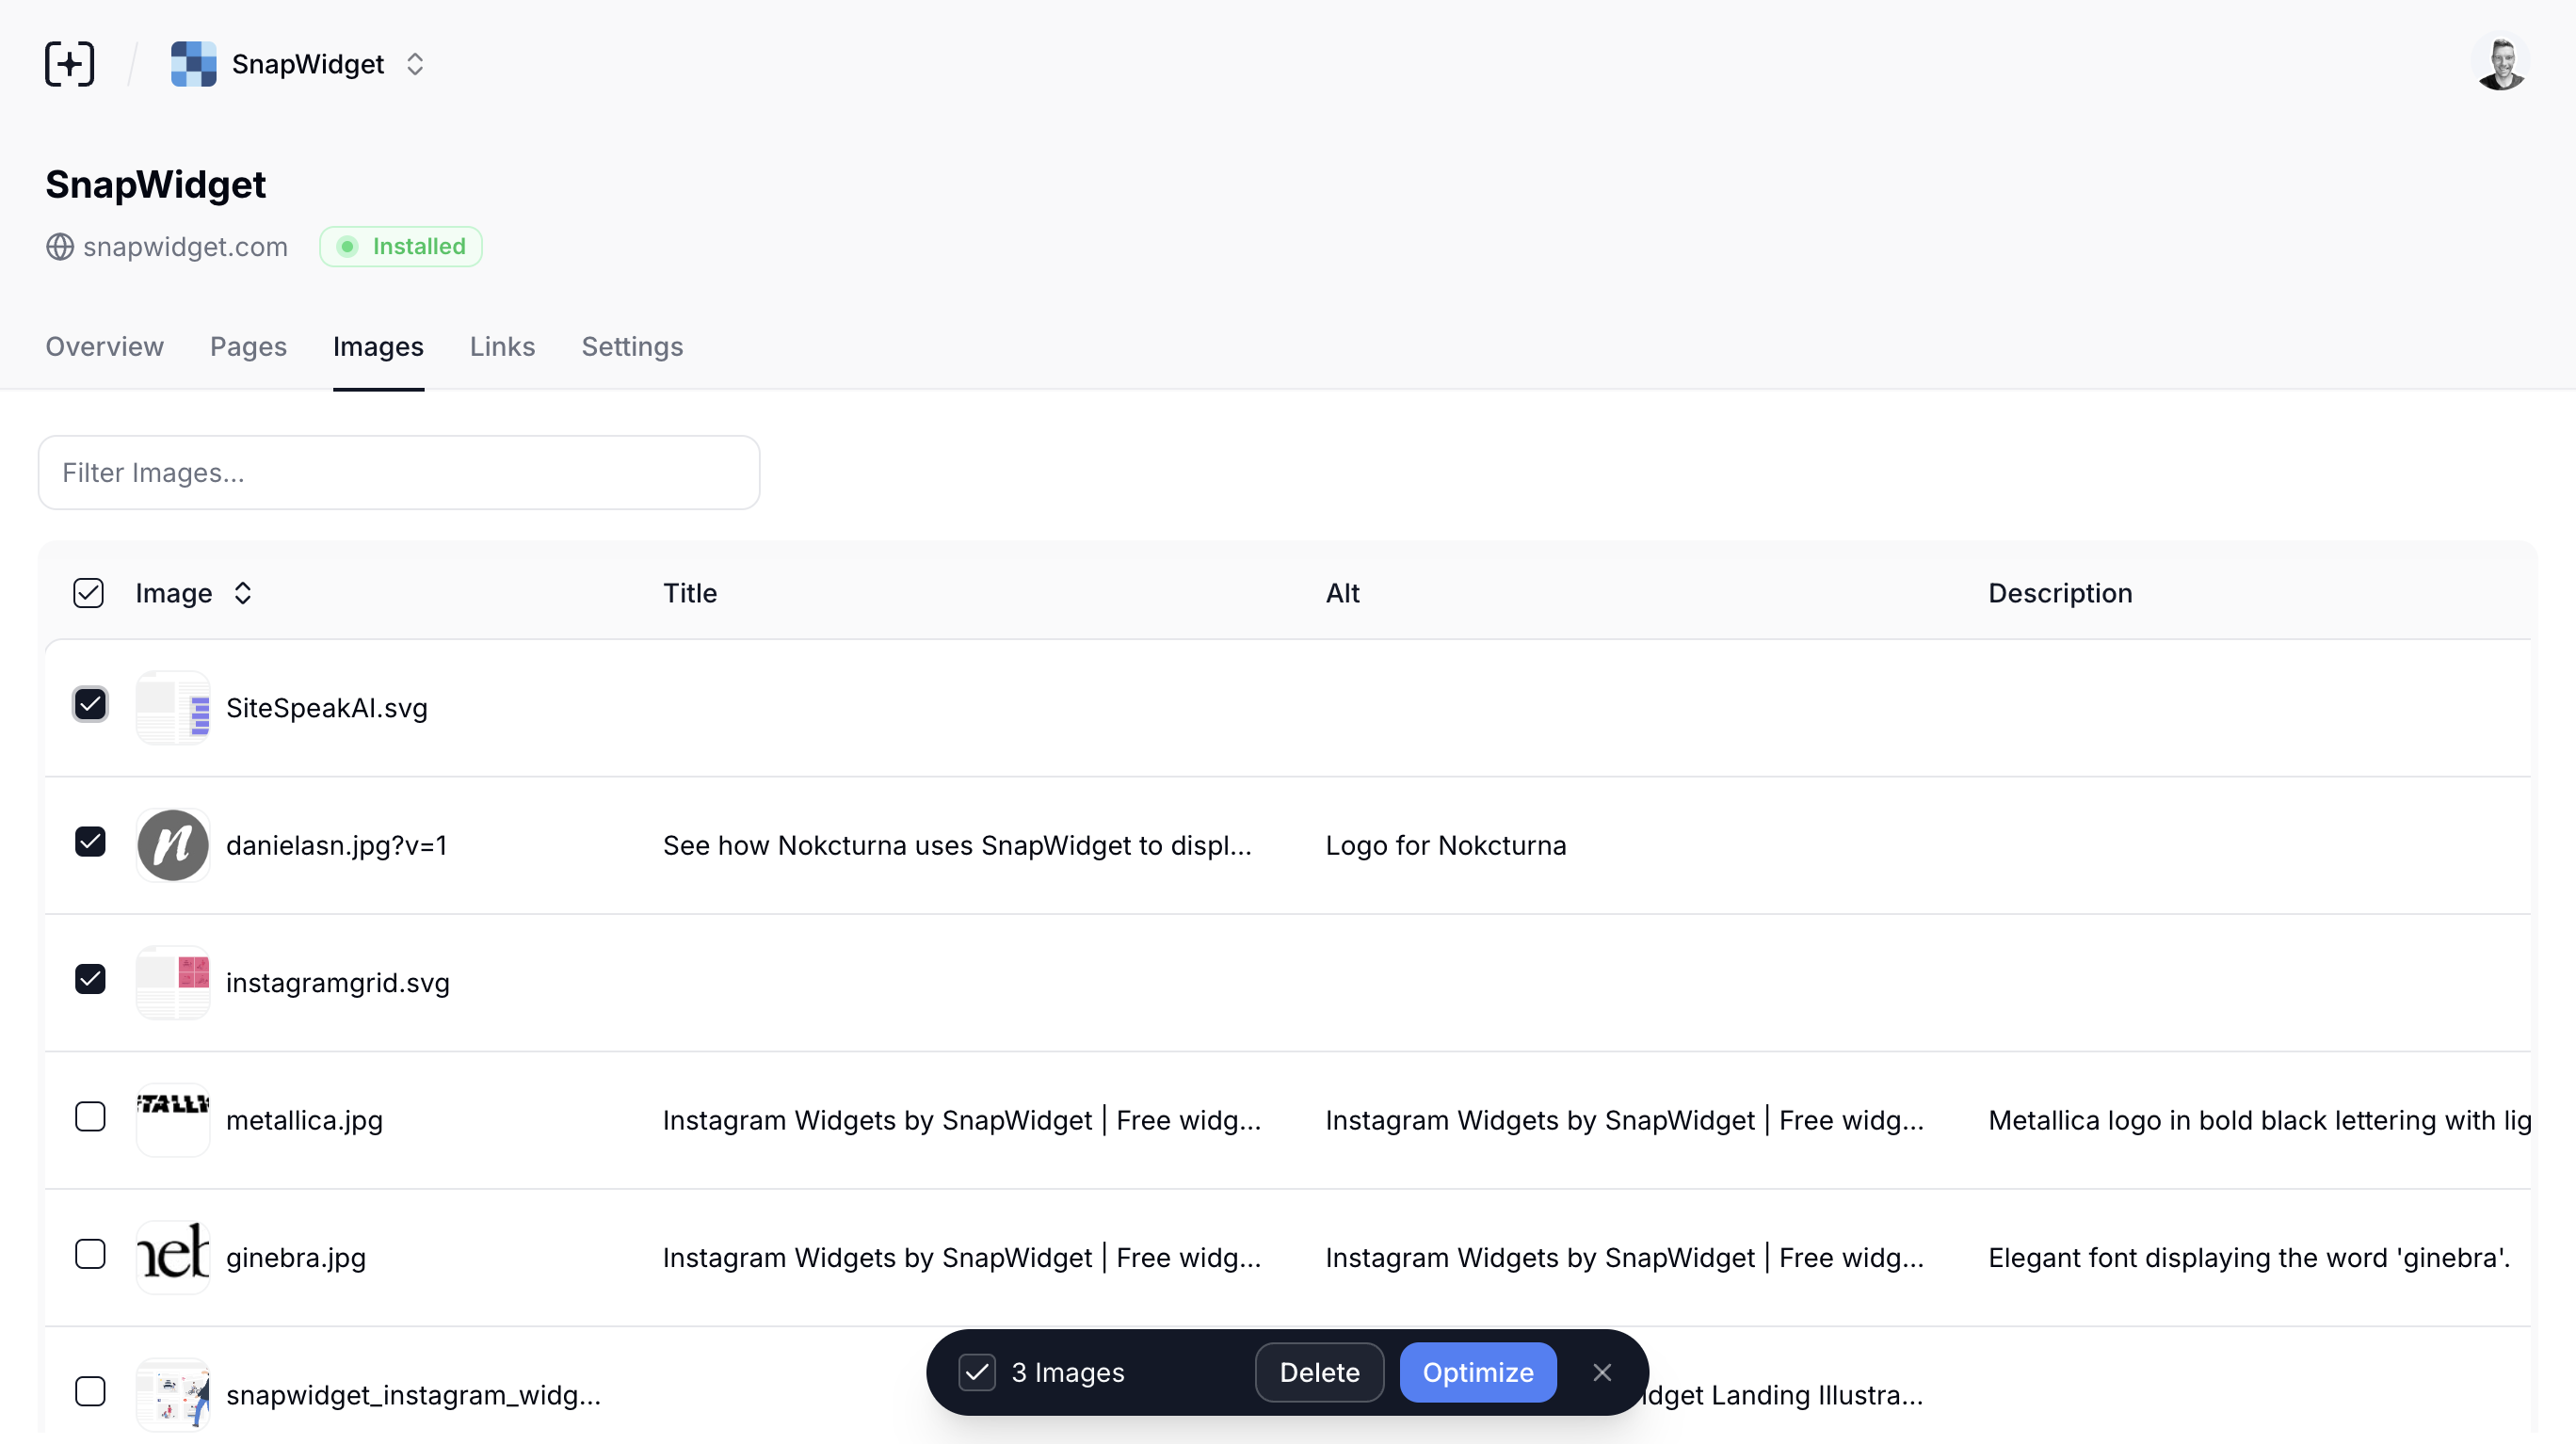
Task: Toggle the select-all images checkbox
Action: tap(88, 592)
